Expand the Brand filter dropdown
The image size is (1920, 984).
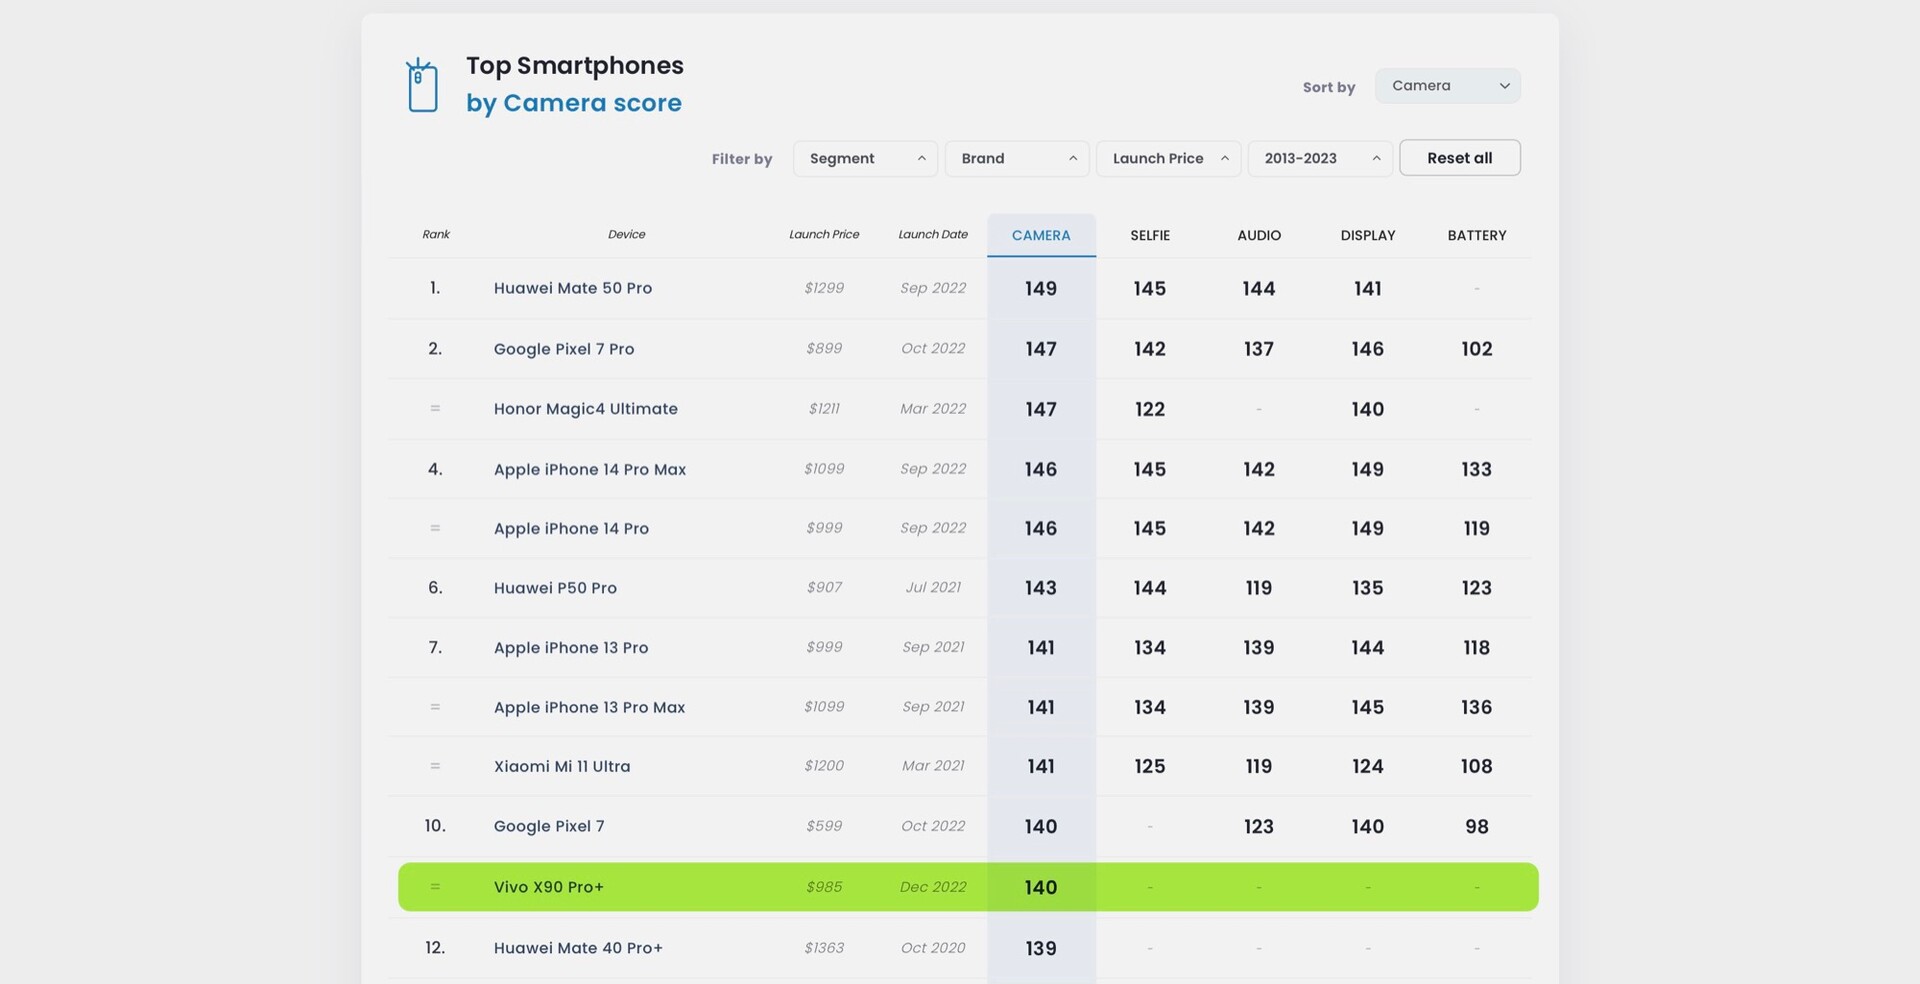point(1017,158)
